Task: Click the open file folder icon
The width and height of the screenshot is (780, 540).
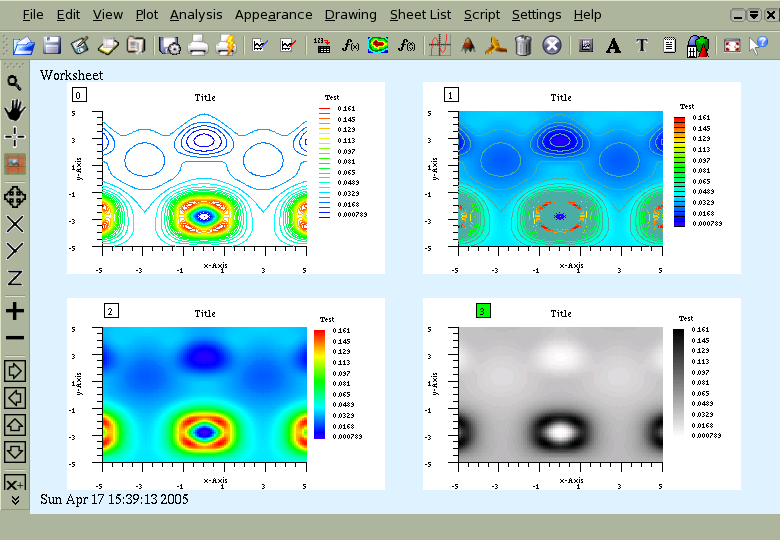Action: pos(23,46)
